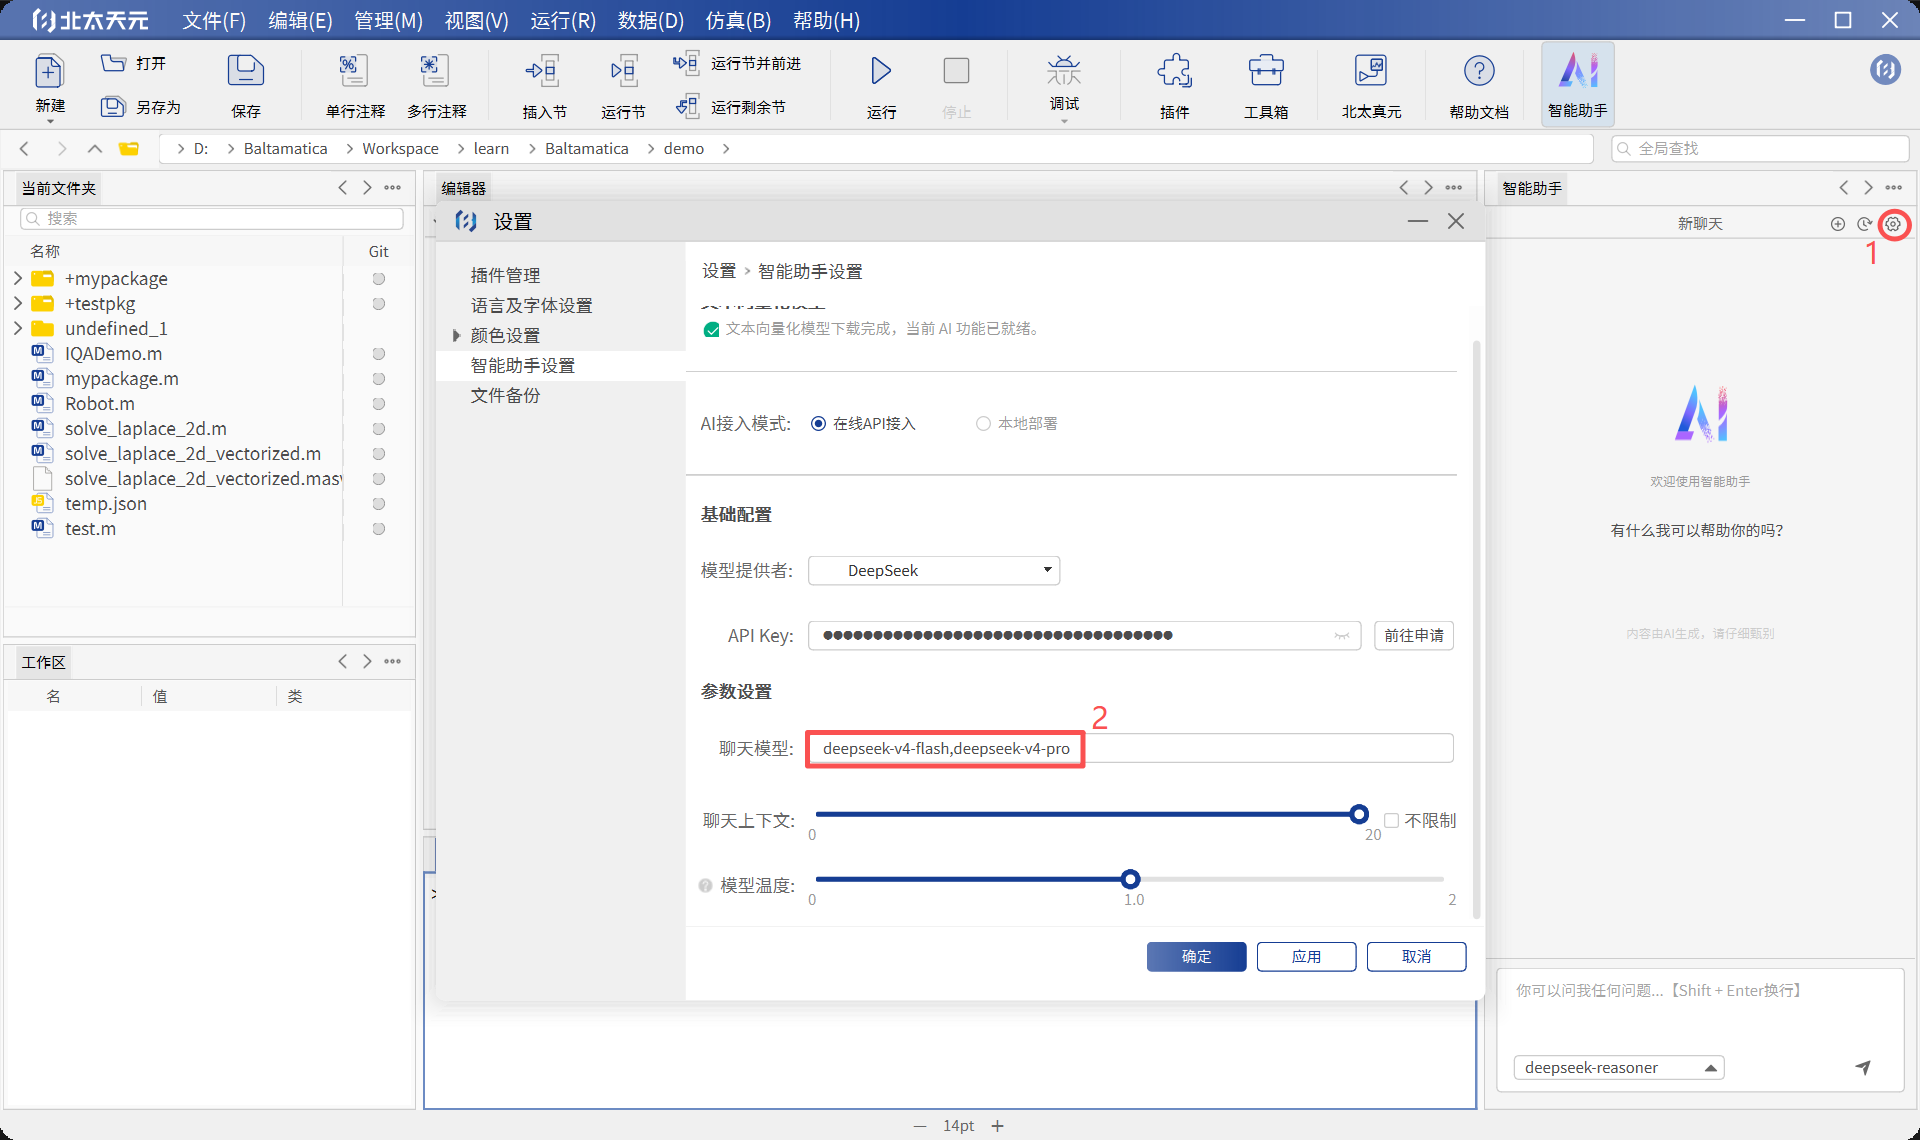Click the 前往申请 button
1920x1140 pixels.
pyautogui.click(x=1413, y=635)
